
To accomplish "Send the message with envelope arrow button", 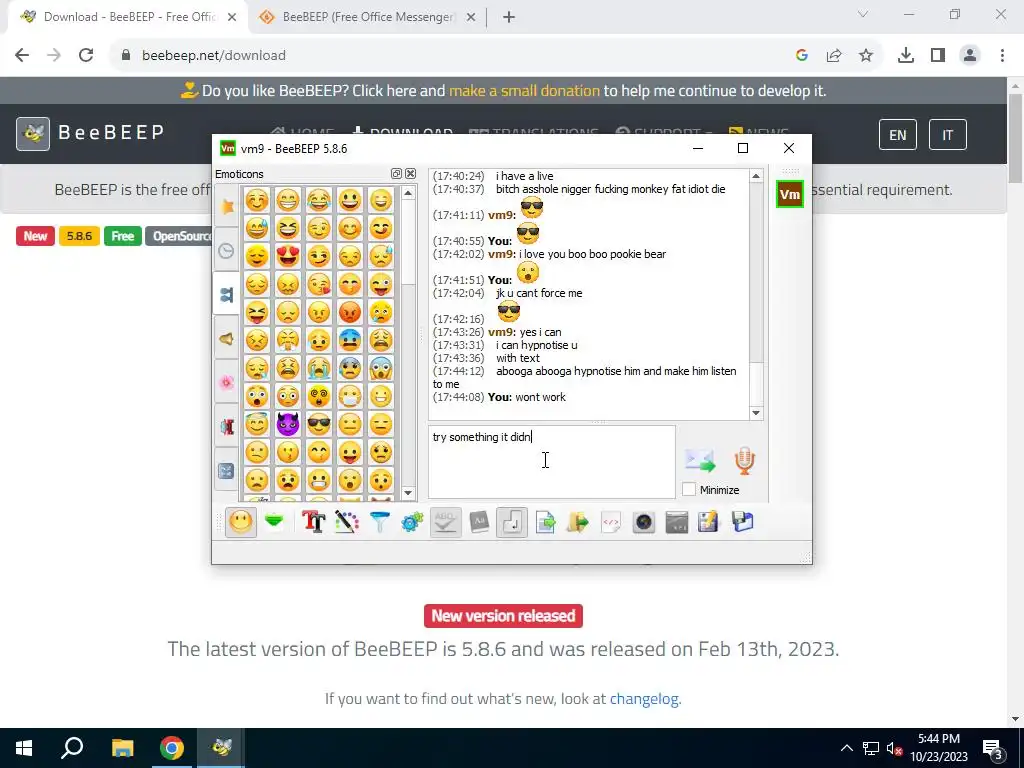I will click(x=700, y=460).
